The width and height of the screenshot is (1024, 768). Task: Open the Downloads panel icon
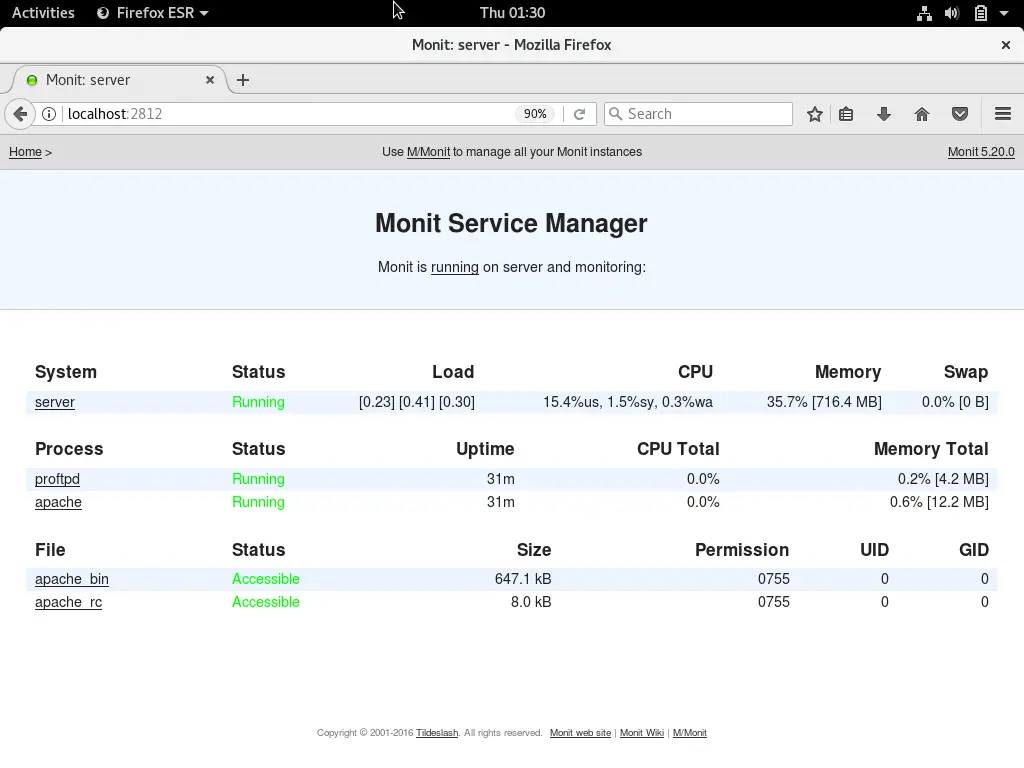point(884,113)
